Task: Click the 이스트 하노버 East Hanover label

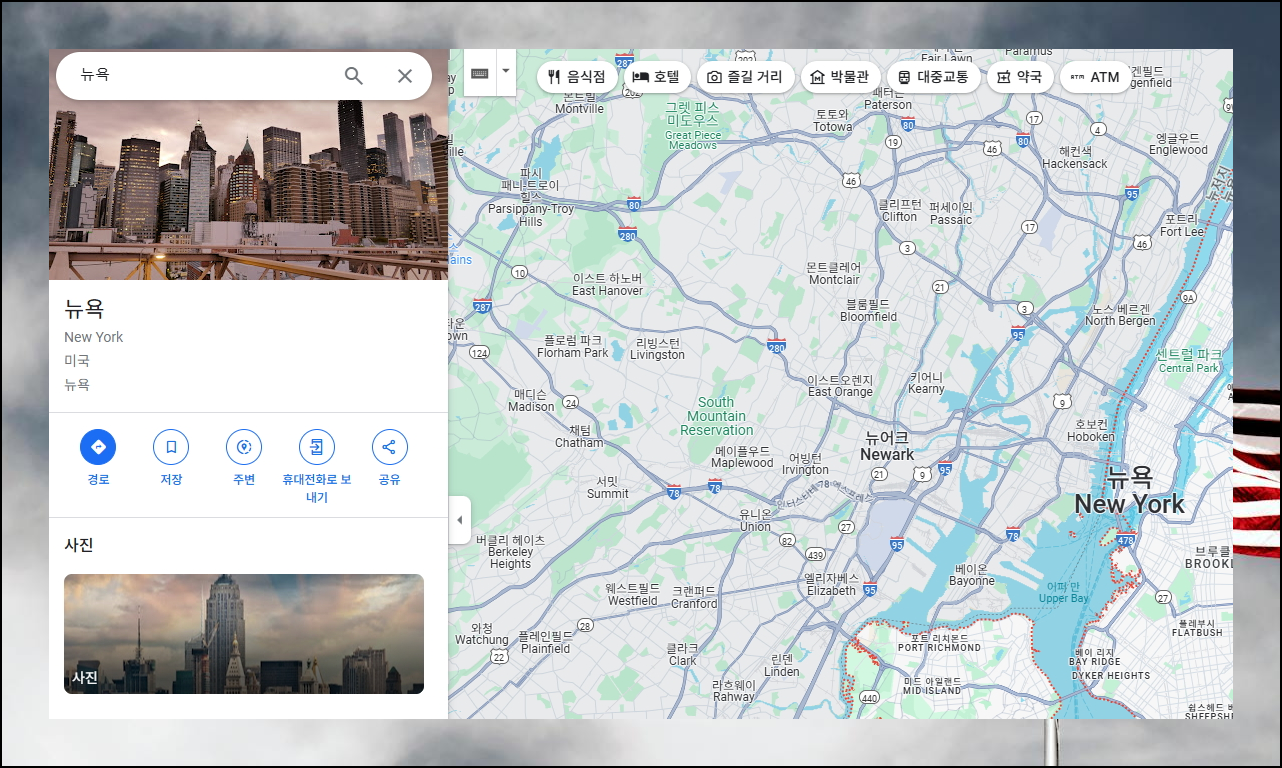Action: pos(608,284)
